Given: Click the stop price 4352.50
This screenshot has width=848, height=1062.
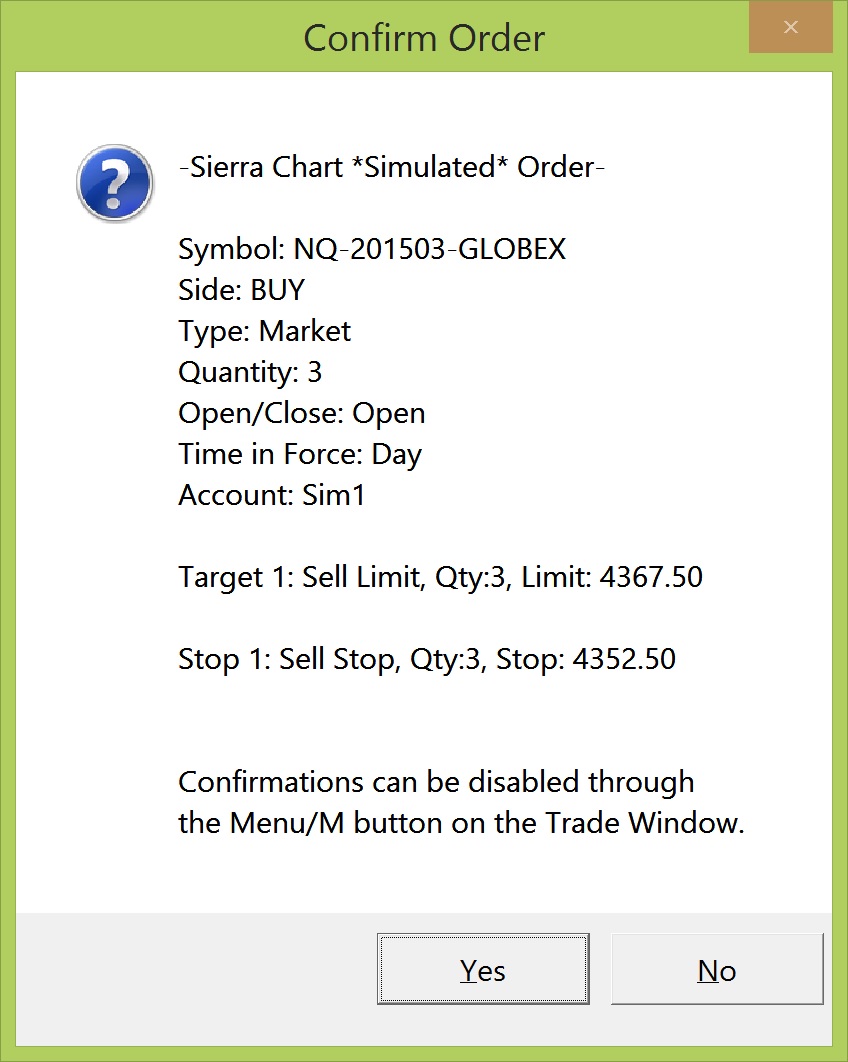Looking at the screenshot, I should tap(624, 659).
